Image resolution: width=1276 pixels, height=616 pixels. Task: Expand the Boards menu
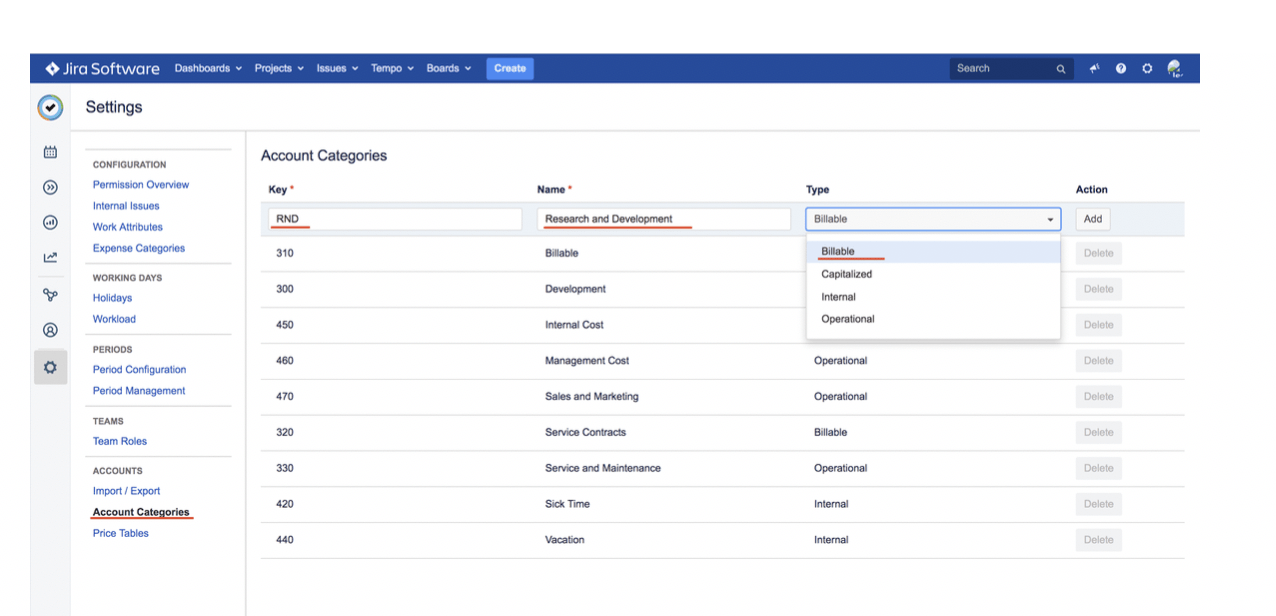(x=449, y=68)
